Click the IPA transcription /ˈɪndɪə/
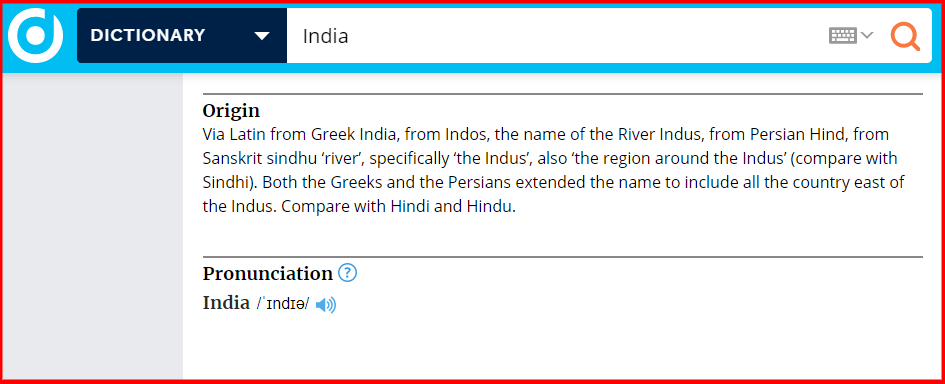This screenshot has height=384, width=945. 283,304
